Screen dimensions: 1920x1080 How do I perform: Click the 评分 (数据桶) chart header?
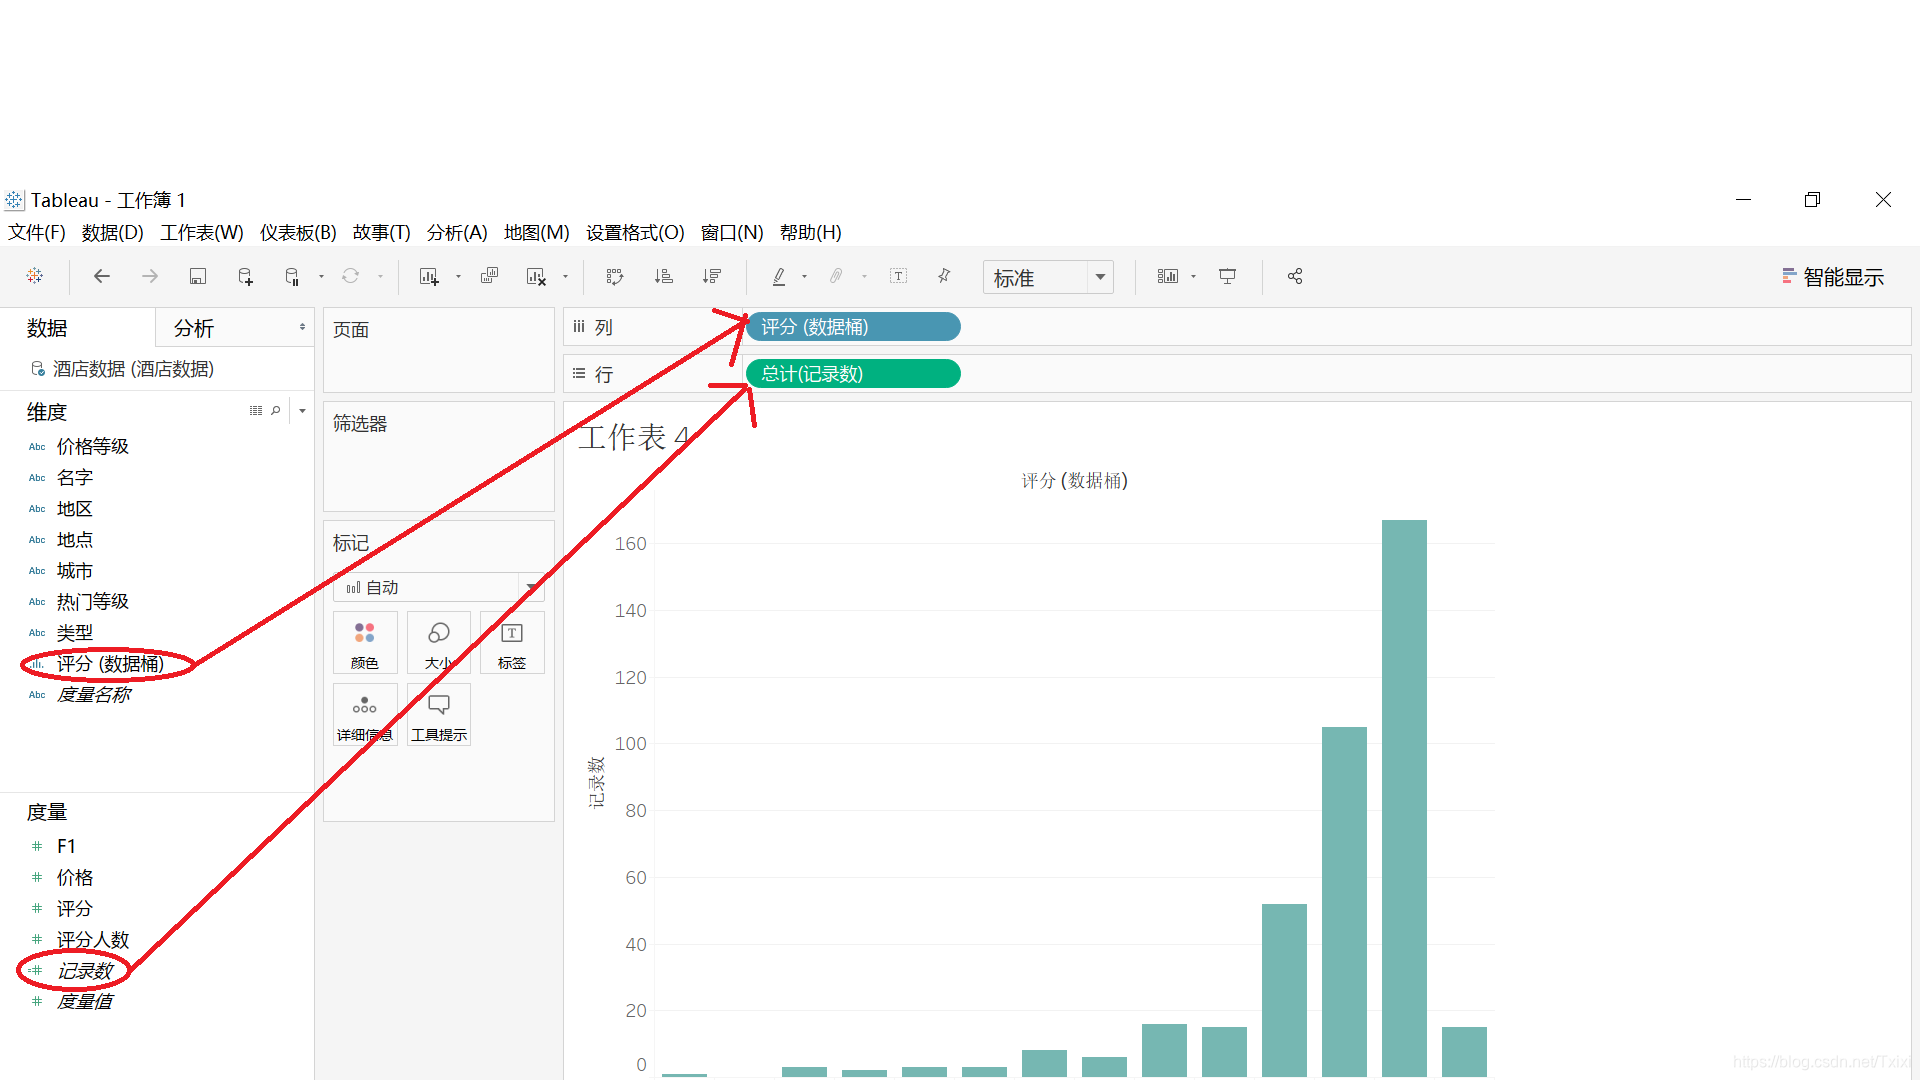click(1074, 481)
